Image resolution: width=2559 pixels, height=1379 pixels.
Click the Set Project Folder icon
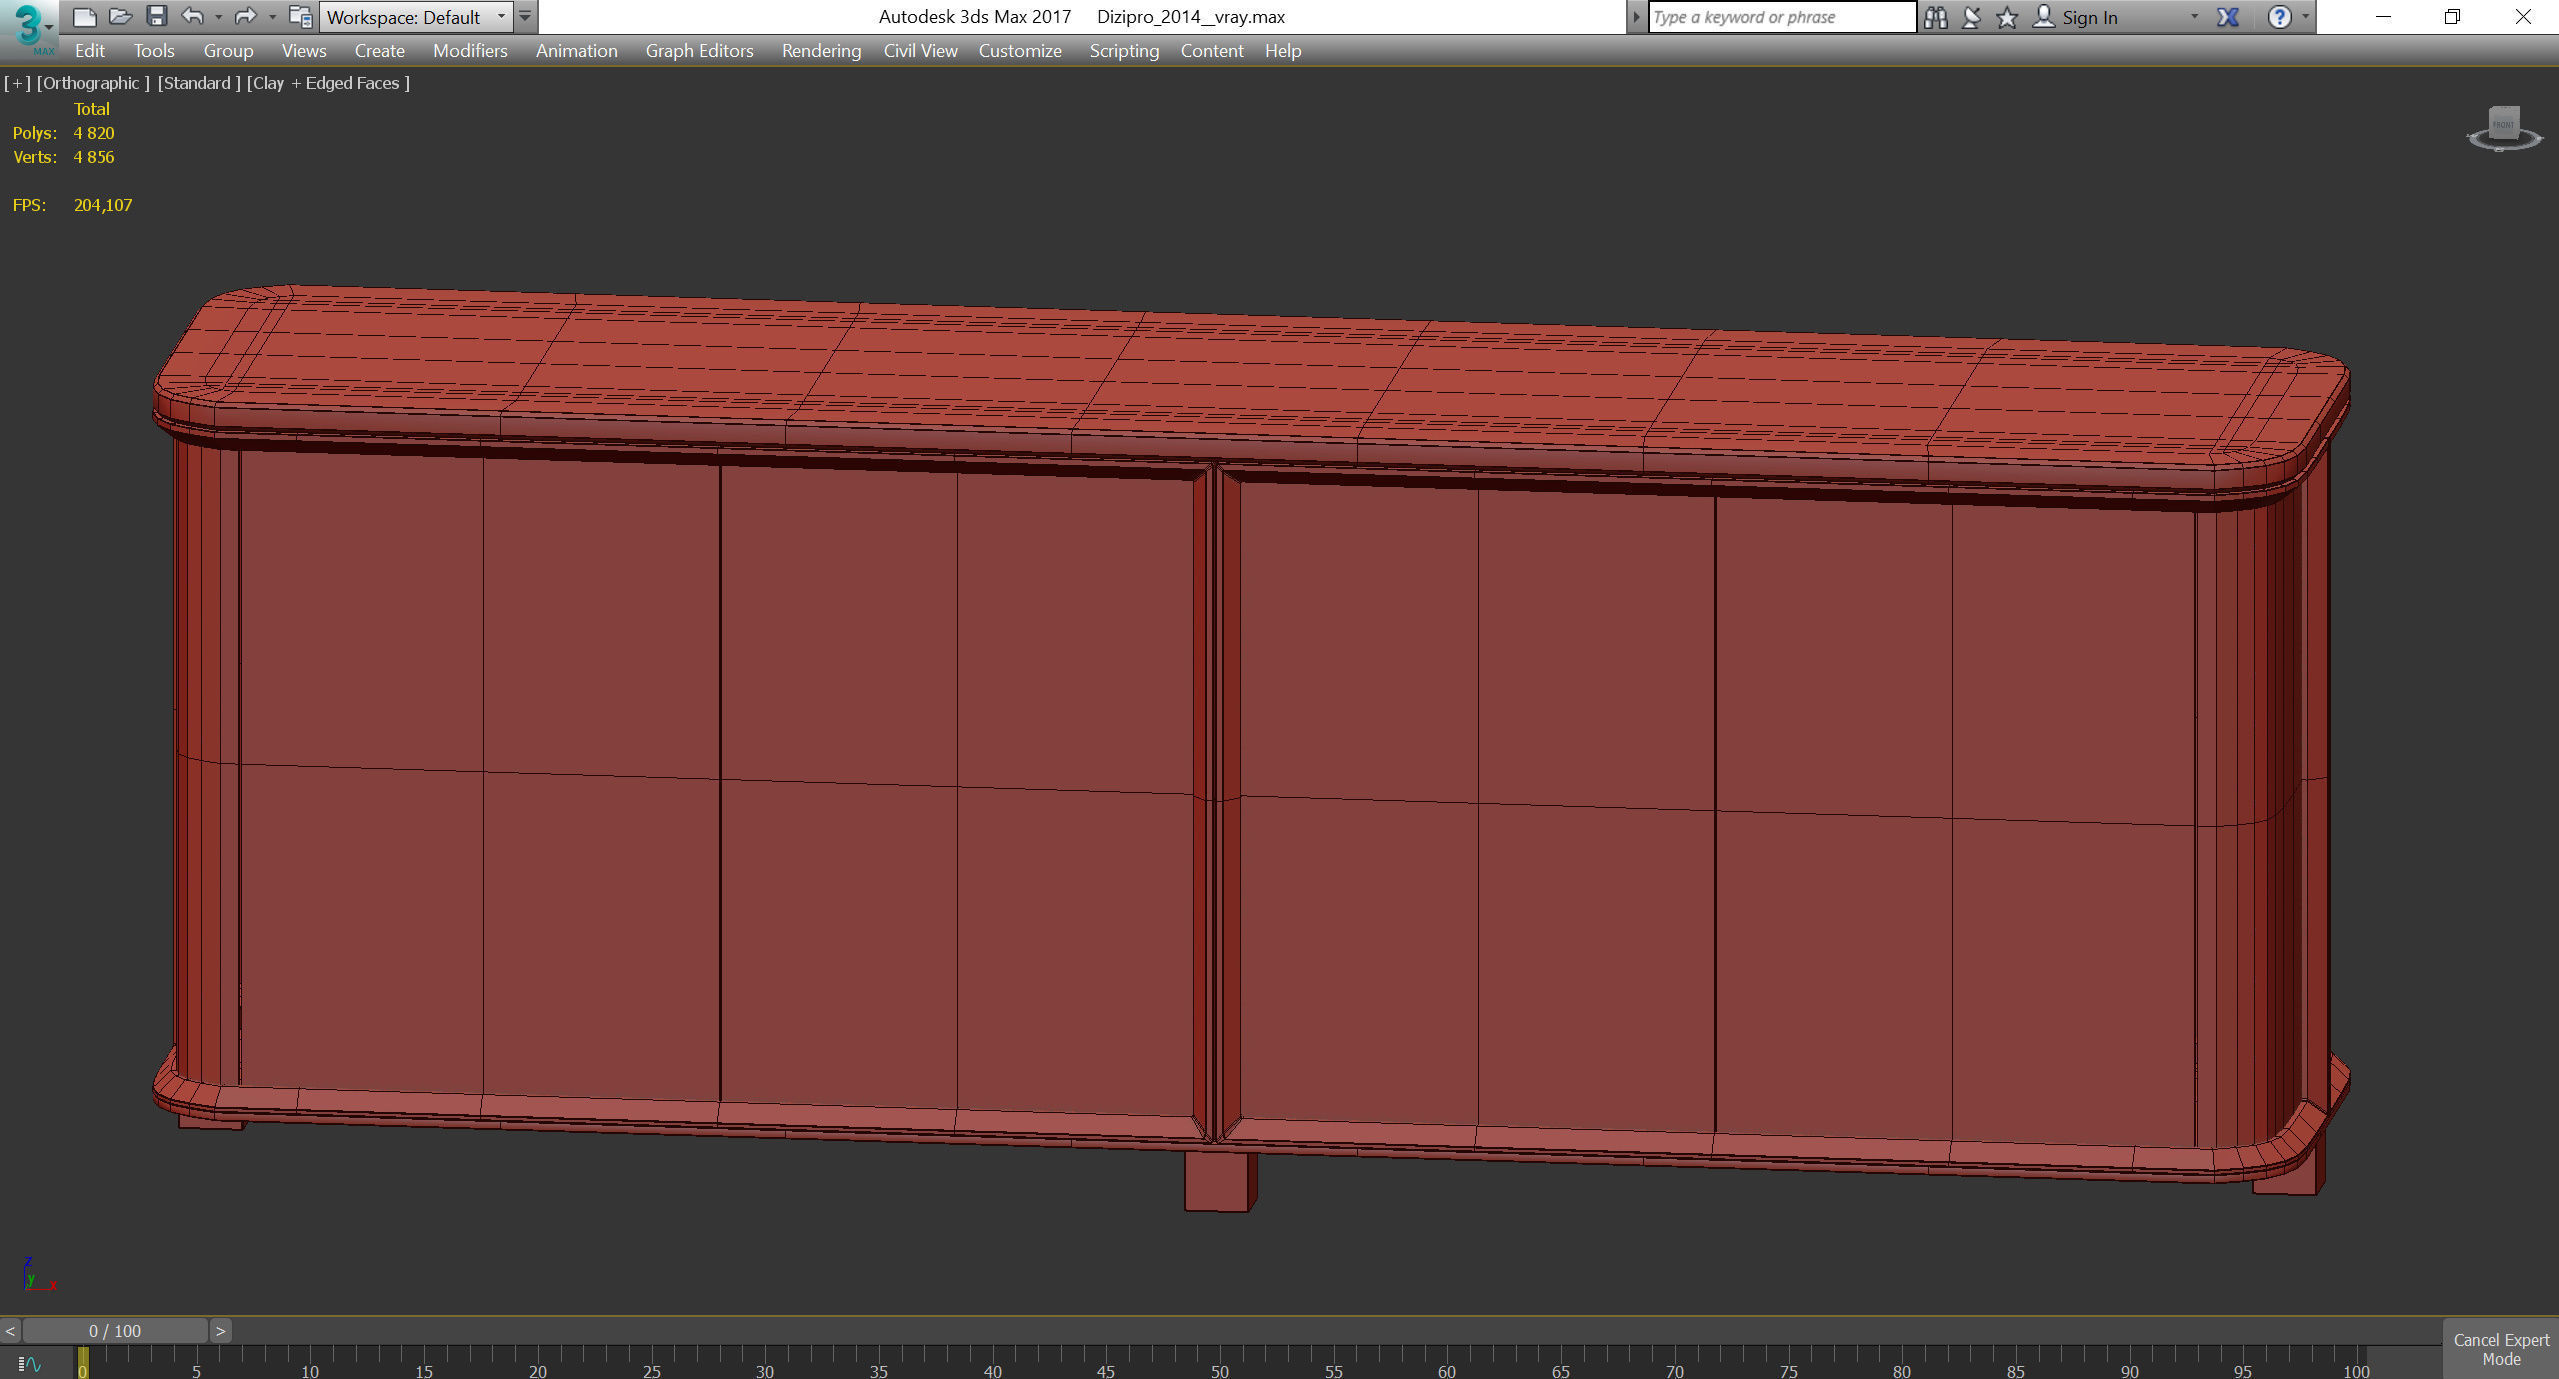[299, 16]
